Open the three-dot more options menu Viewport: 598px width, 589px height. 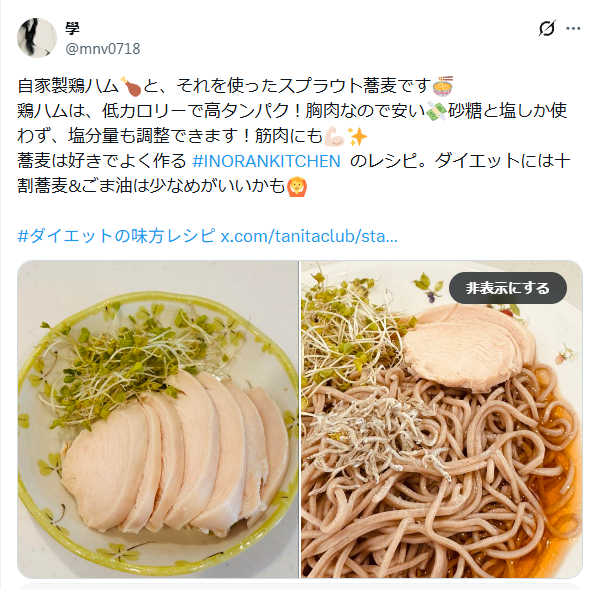(x=573, y=28)
